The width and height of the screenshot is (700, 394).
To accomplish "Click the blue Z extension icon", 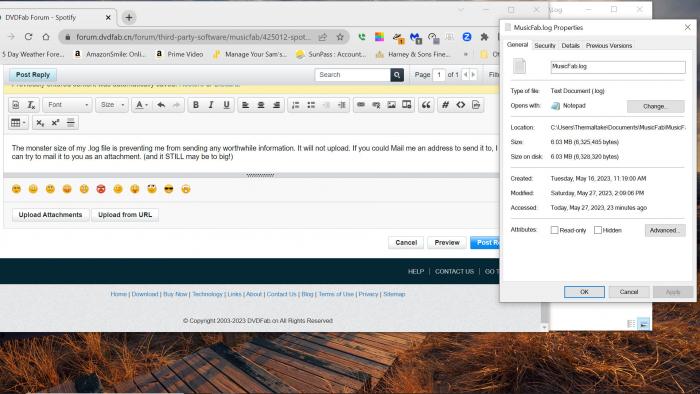I will click(x=467, y=37).
